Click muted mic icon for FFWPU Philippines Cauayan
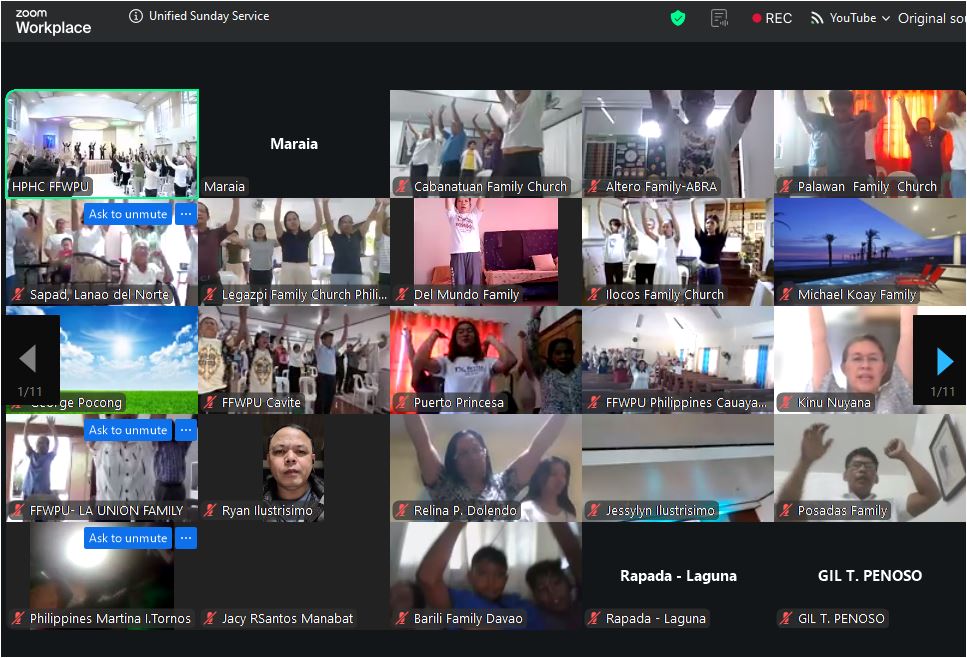The width and height of the screenshot is (967, 658). pyautogui.click(x=593, y=403)
